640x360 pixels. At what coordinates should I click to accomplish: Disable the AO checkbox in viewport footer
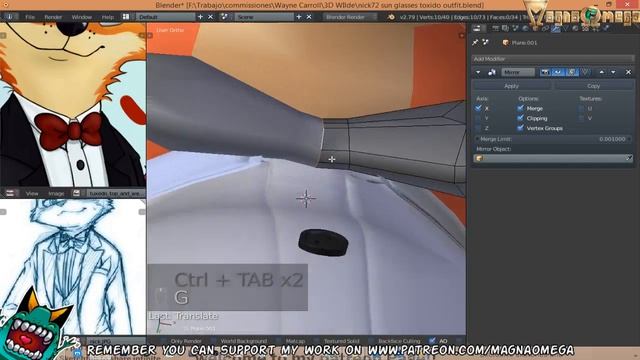coord(433,340)
